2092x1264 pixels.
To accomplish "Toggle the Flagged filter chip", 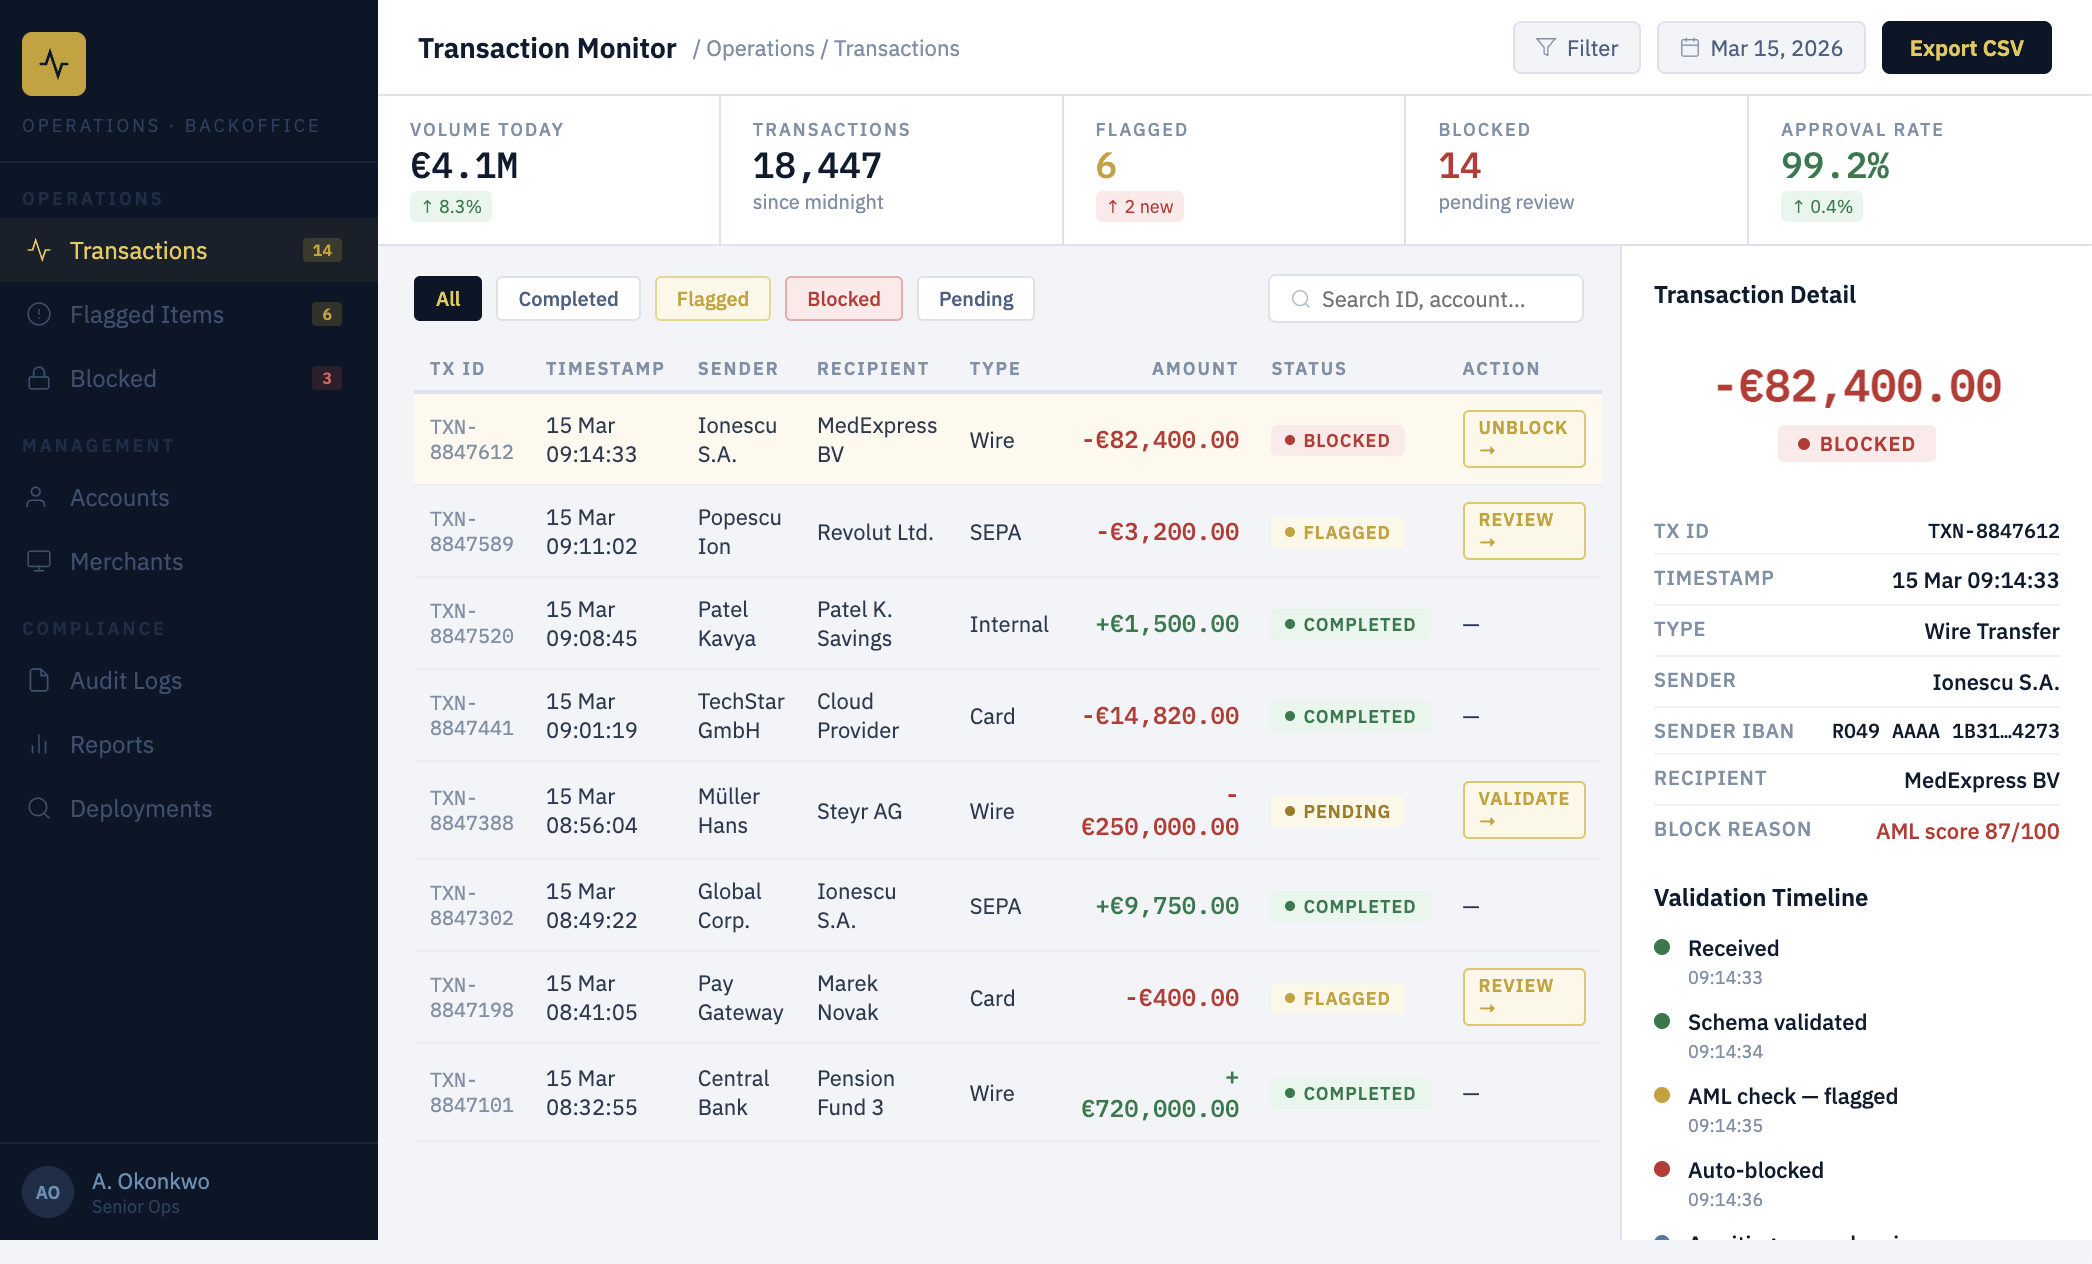I will pos(712,299).
